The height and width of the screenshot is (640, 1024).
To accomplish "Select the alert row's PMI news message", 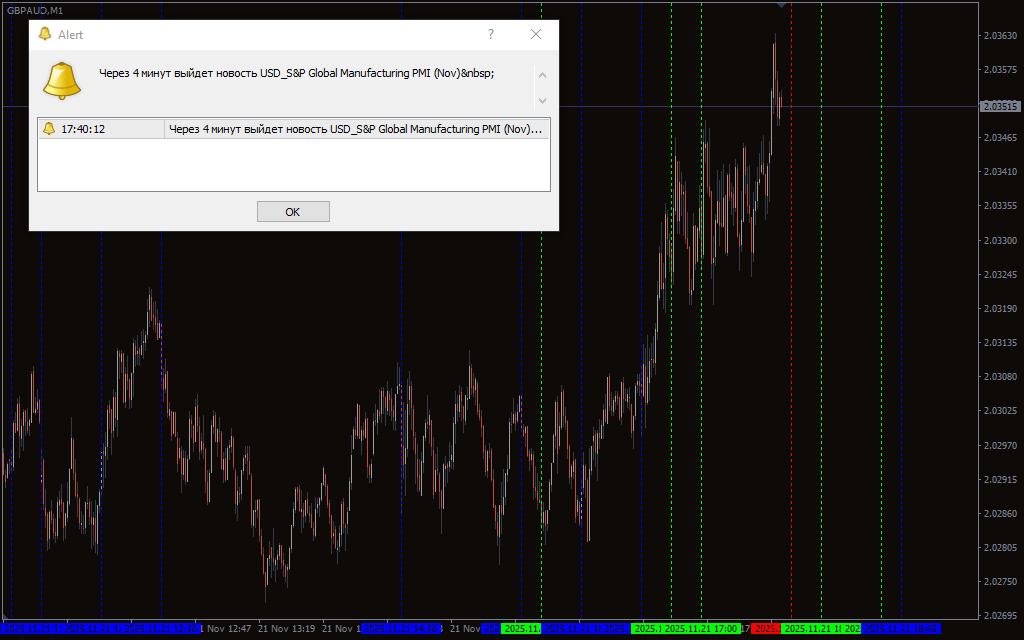I will point(356,129).
